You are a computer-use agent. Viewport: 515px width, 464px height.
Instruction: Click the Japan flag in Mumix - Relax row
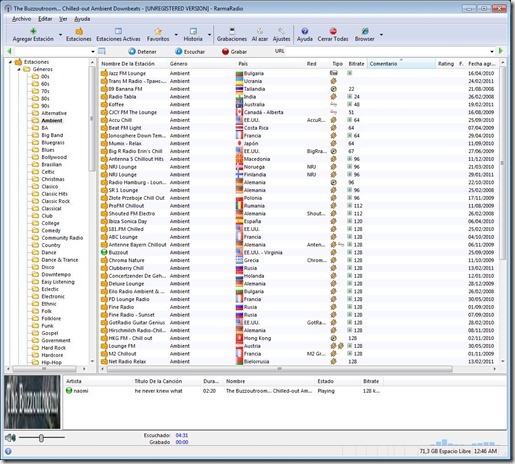239,143
